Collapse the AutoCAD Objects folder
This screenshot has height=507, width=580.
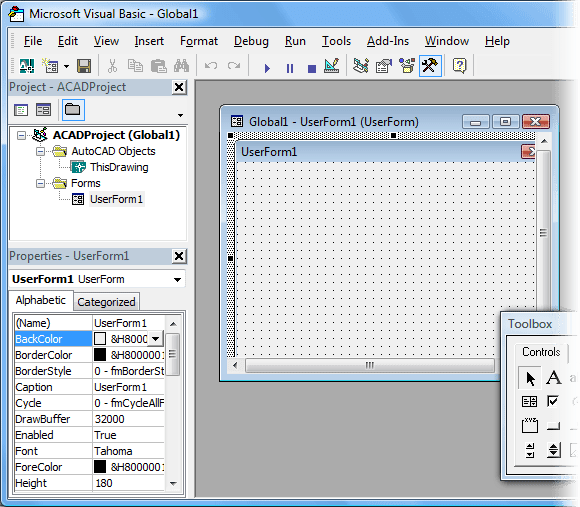point(40,151)
